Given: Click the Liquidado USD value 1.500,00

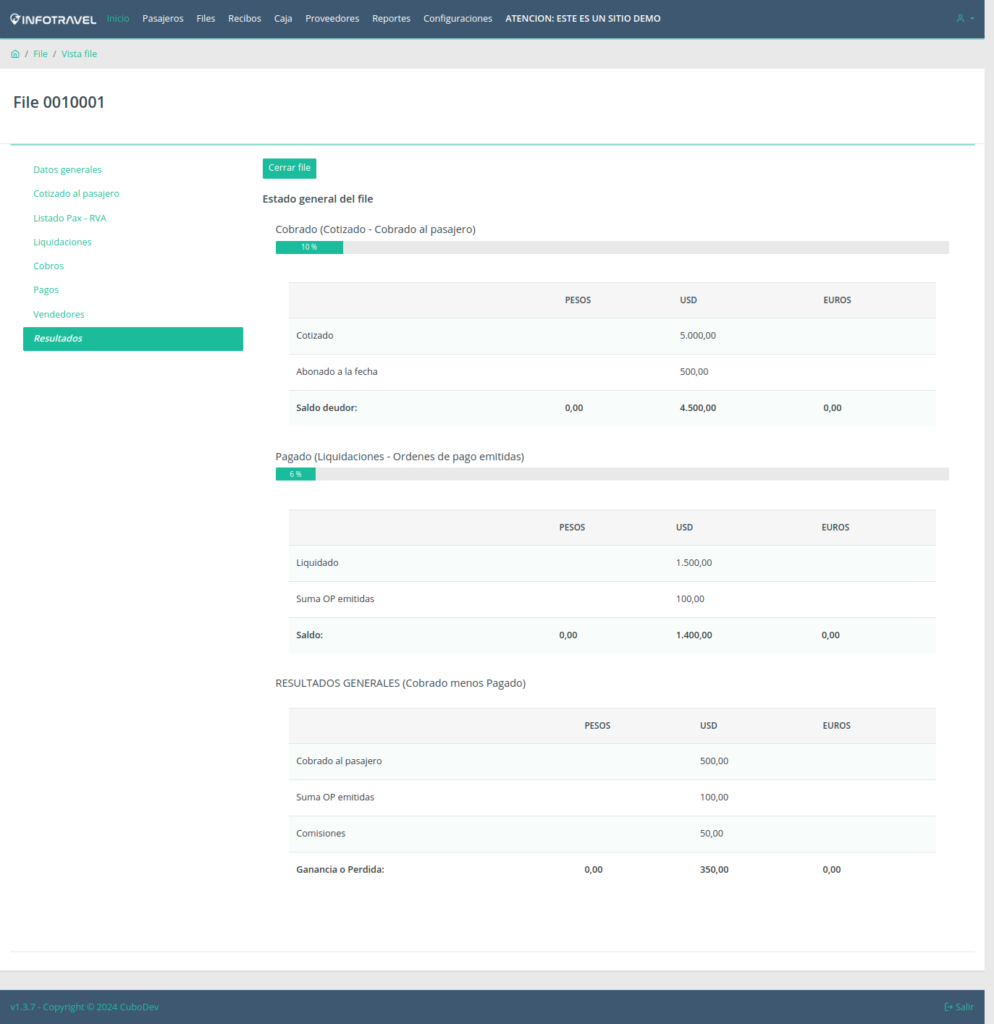Looking at the screenshot, I should (694, 563).
